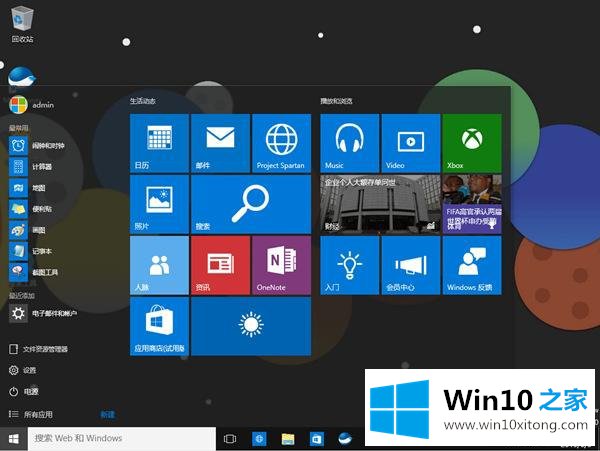The width and height of the screenshot is (600, 451).
Task: Open Settings from the Start menu
Action: [x=23, y=370]
